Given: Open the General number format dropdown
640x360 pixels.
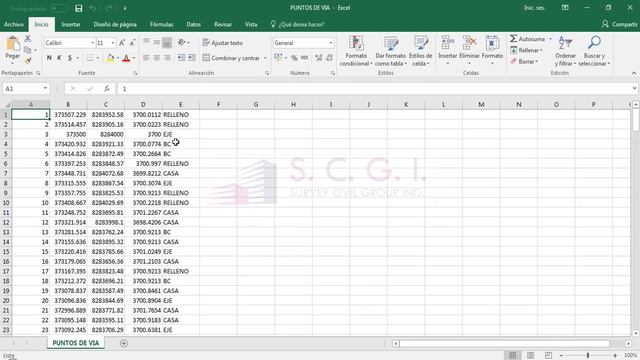Looking at the screenshot, I should [331, 43].
